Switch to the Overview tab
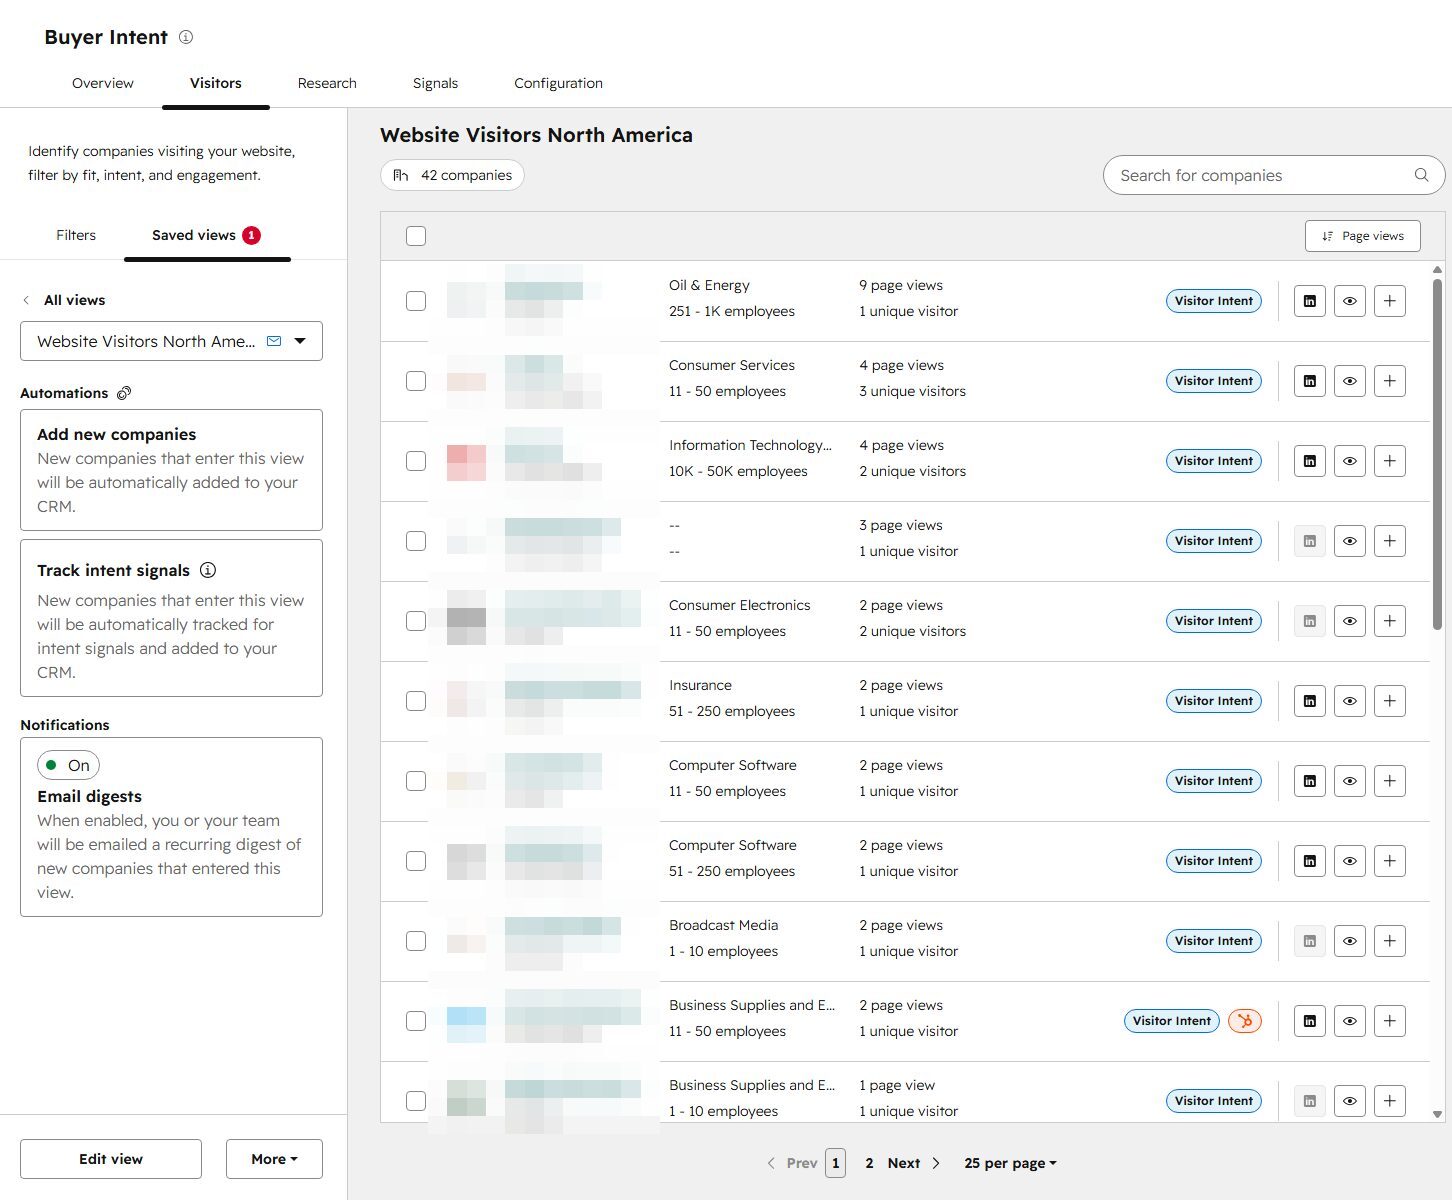This screenshot has width=1452, height=1200. (103, 83)
